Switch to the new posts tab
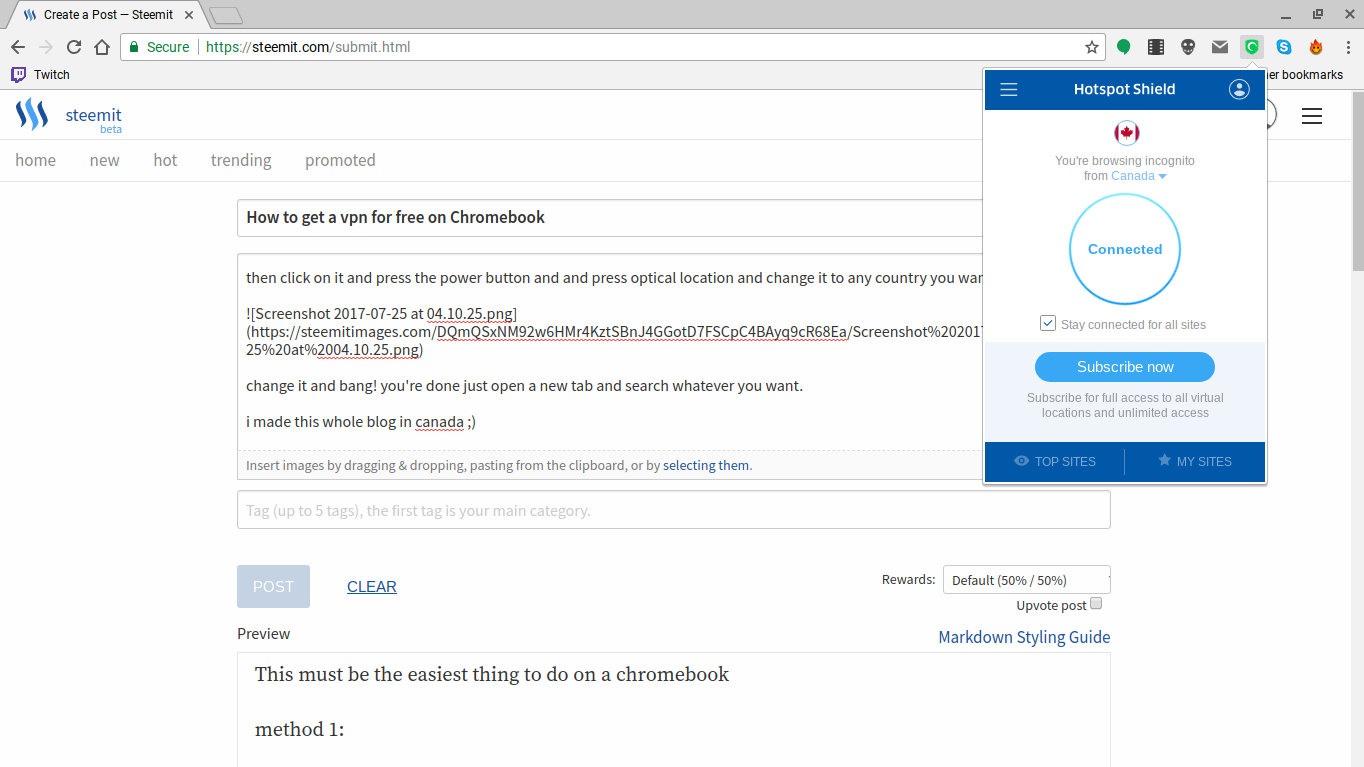This screenshot has width=1364, height=767. (104, 160)
